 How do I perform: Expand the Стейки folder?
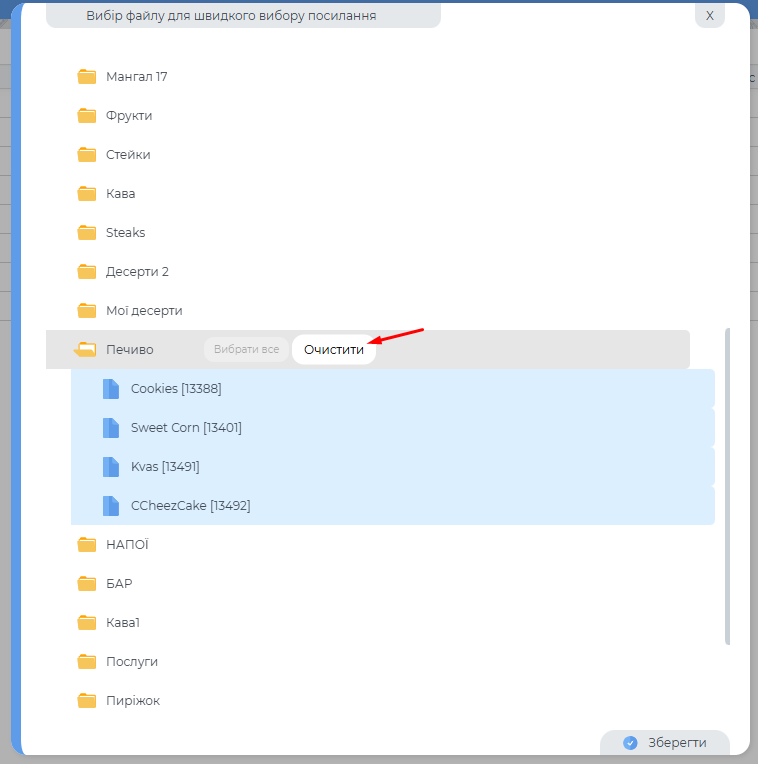click(128, 155)
